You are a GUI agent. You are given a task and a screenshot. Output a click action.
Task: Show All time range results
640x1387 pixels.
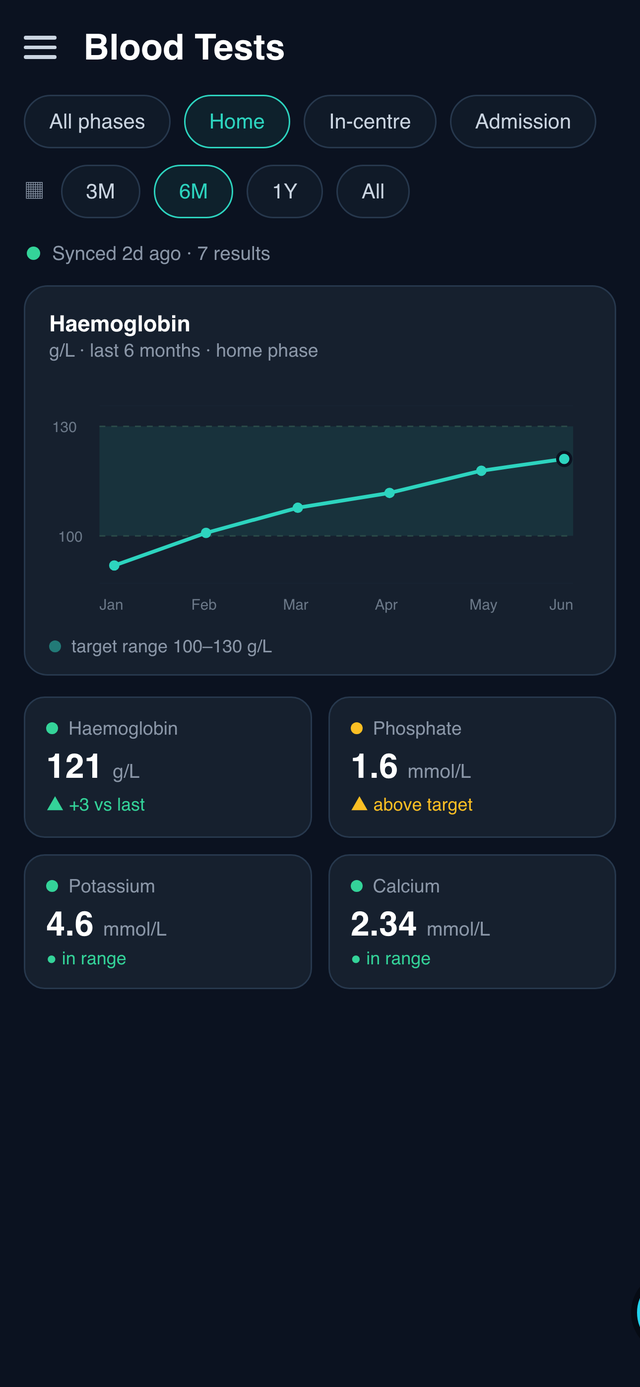click(x=373, y=191)
